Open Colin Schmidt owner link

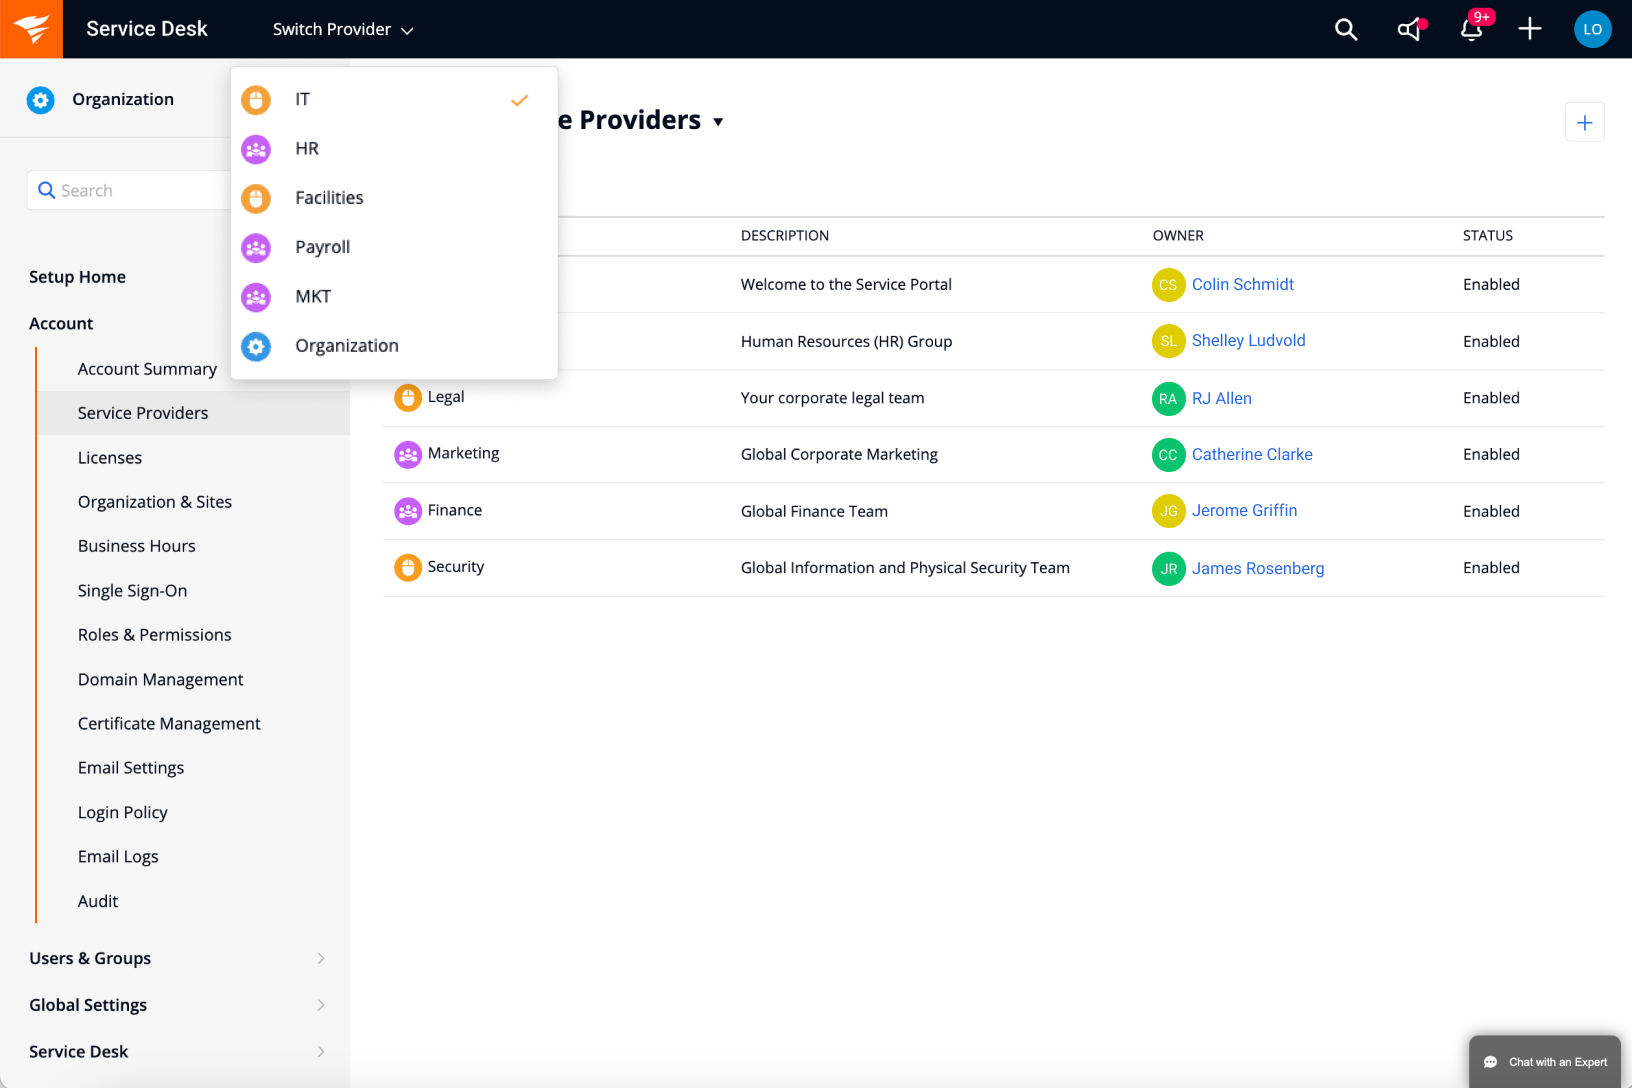pyautogui.click(x=1242, y=285)
